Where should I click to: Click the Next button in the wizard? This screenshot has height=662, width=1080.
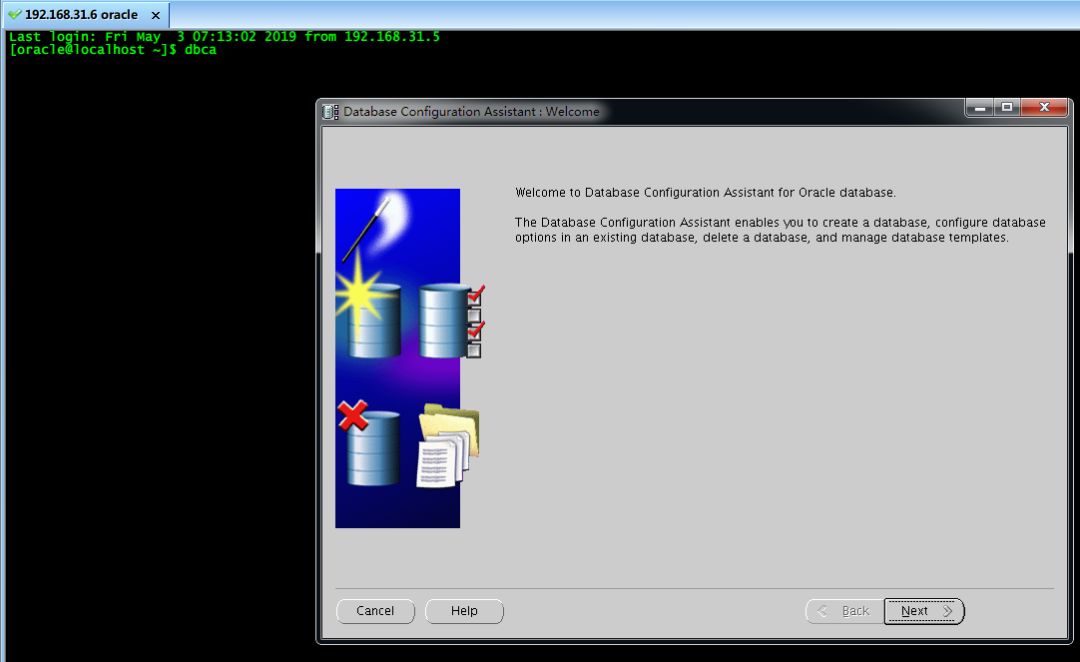click(x=924, y=611)
